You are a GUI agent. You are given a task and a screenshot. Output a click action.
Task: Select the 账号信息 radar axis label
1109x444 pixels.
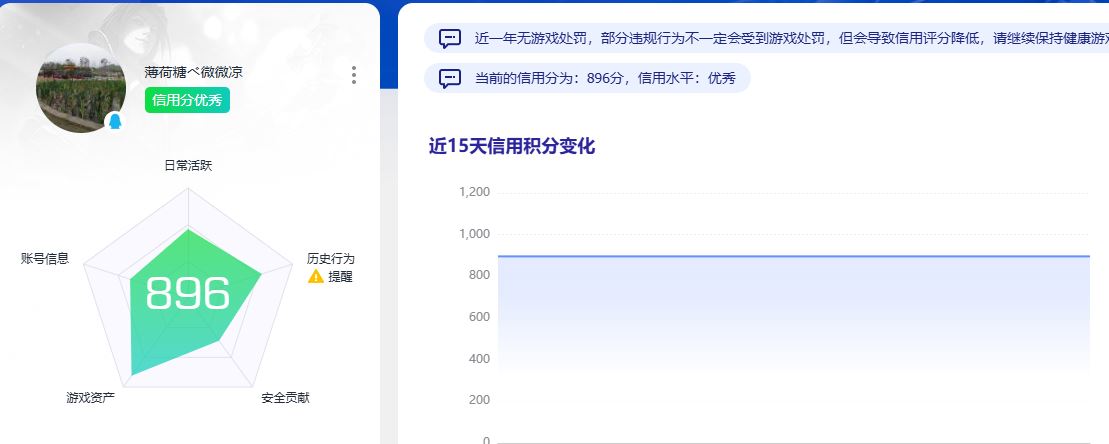[x=45, y=259]
